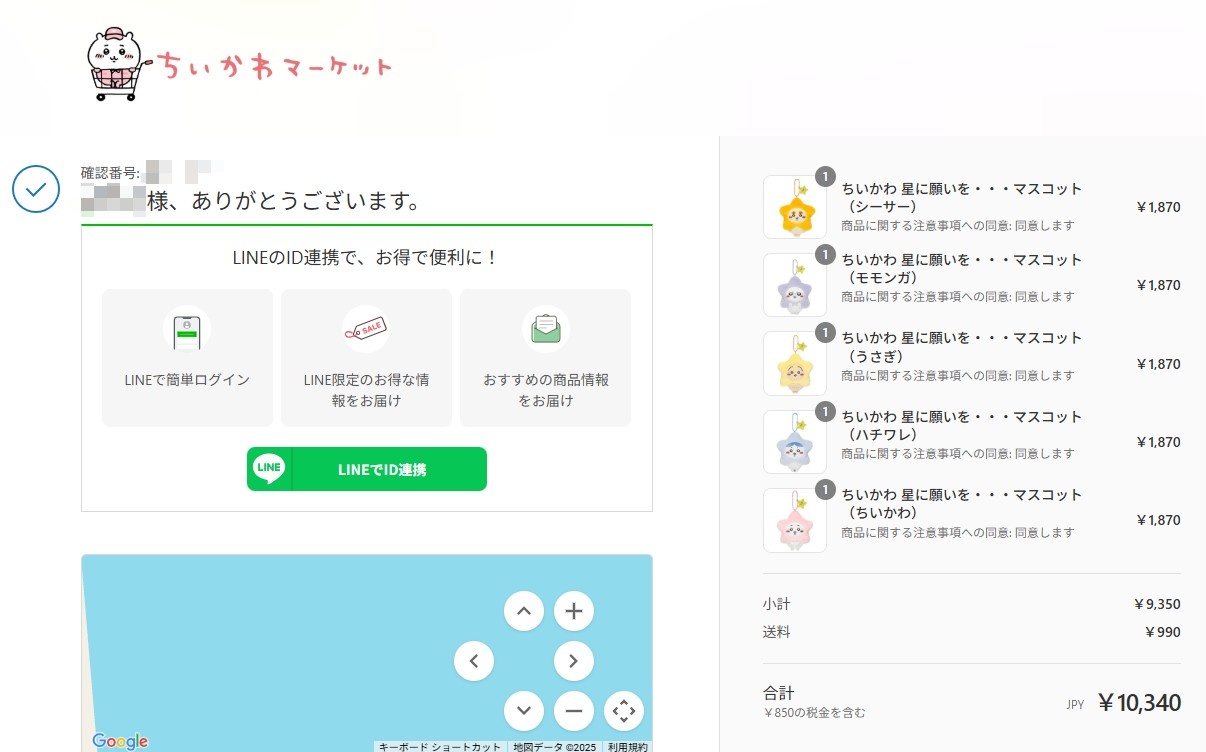Click the LINE限定のお得な情報をお届け card text
This screenshot has height=752, width=1206.
[x=366, y=390]
